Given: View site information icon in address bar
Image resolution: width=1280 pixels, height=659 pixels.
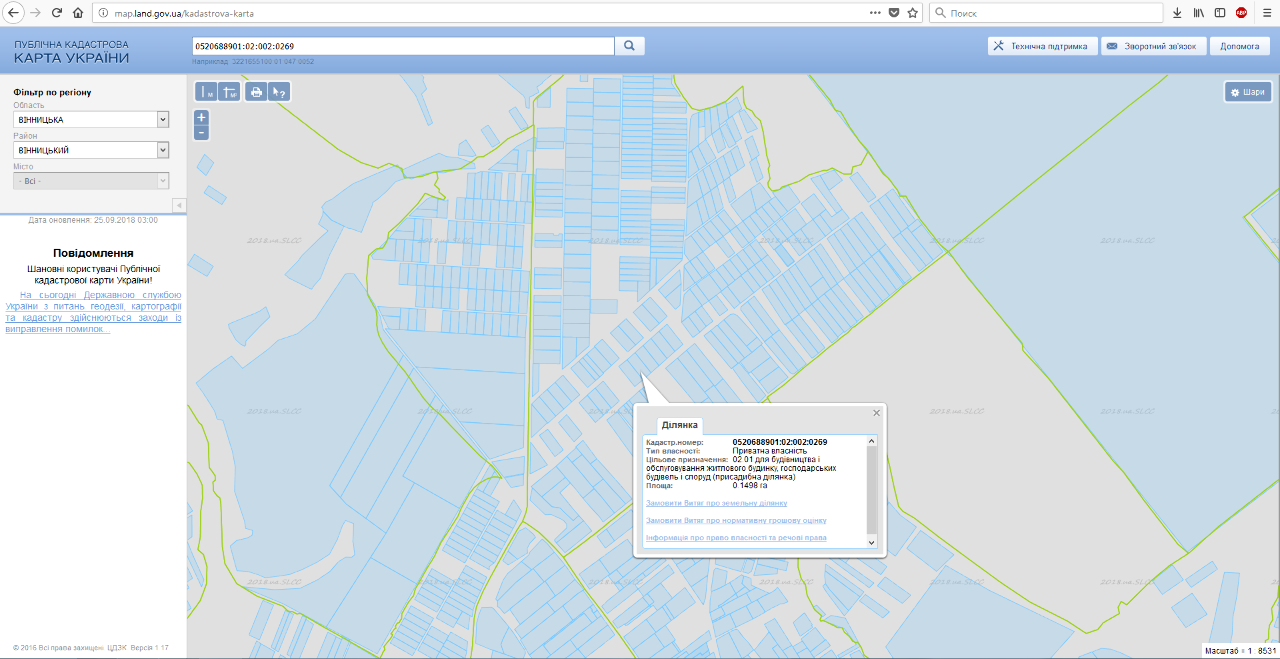Looking at the screenshot, I should pos(103,13).
